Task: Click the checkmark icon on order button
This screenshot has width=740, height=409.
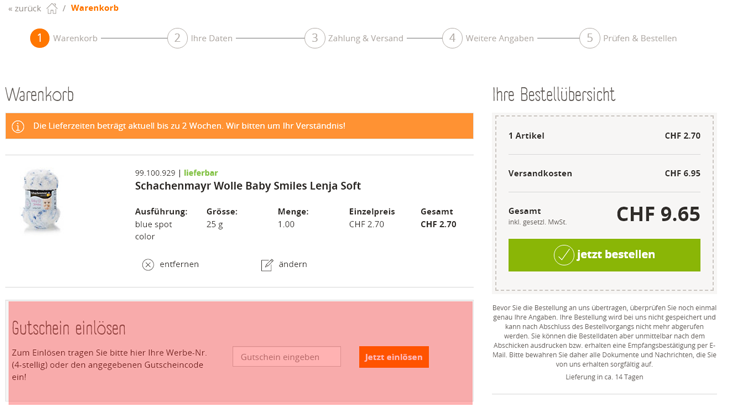Action: click(564, 255)
